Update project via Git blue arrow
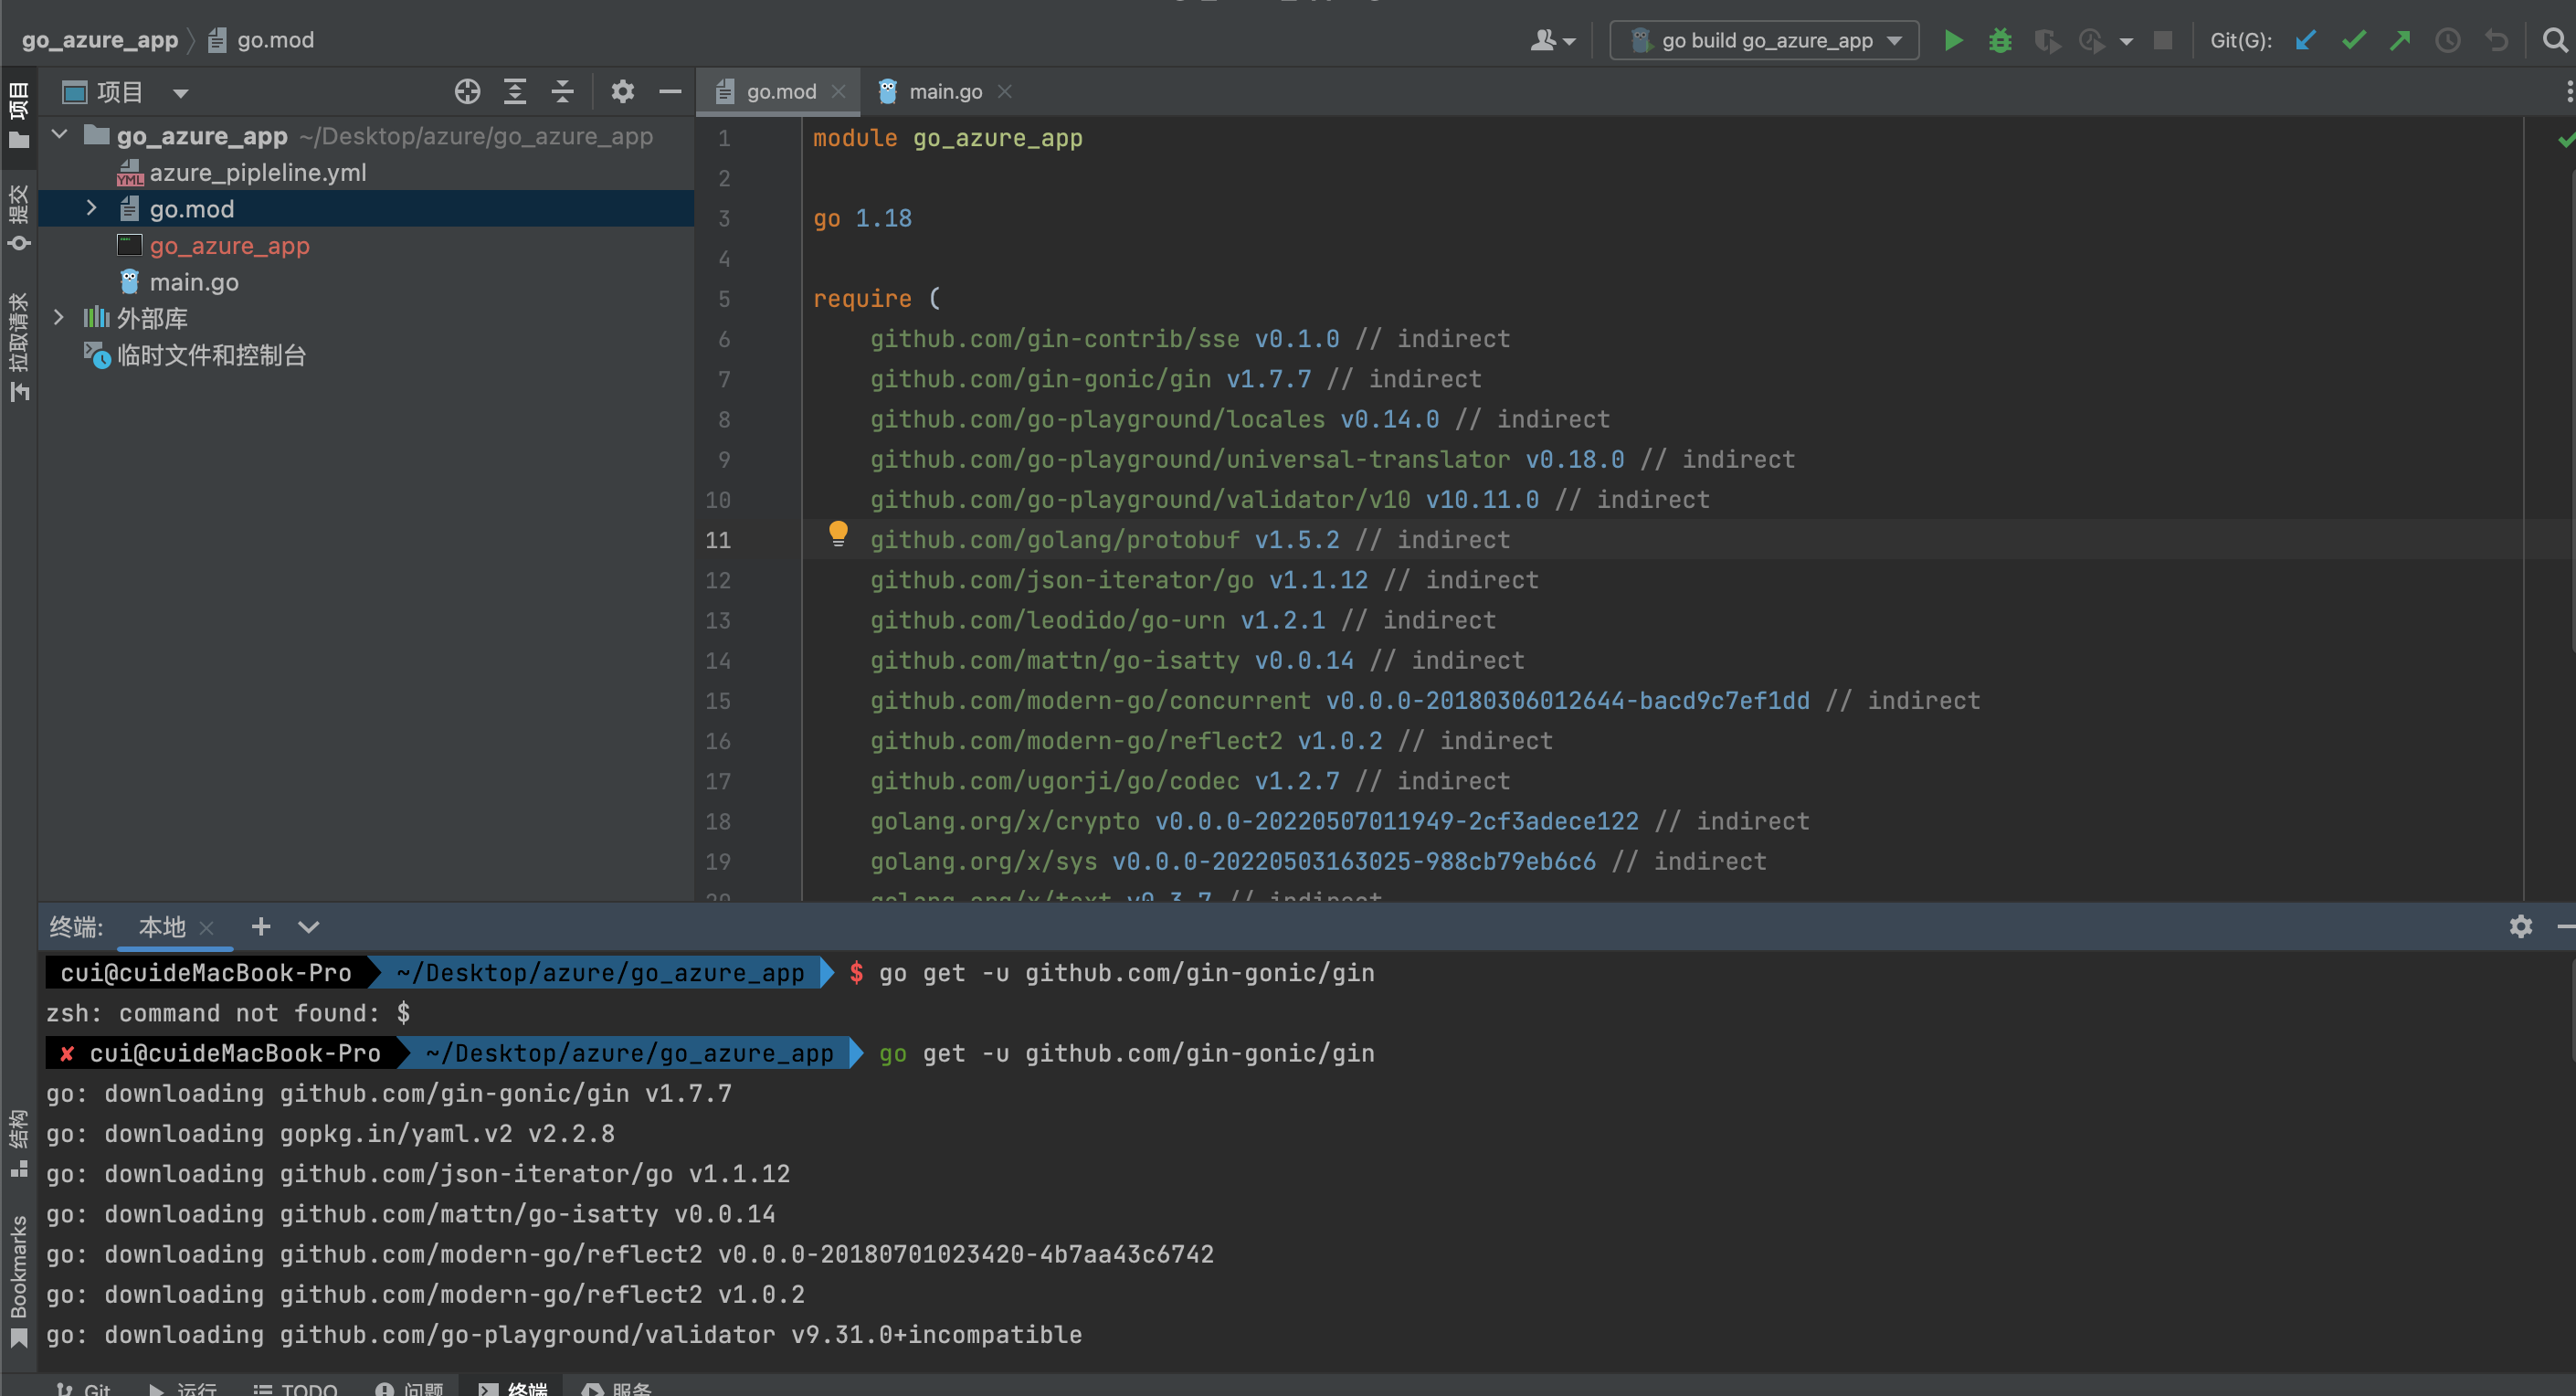This screenshot has height=1396, width=2576. [2305, 40]
